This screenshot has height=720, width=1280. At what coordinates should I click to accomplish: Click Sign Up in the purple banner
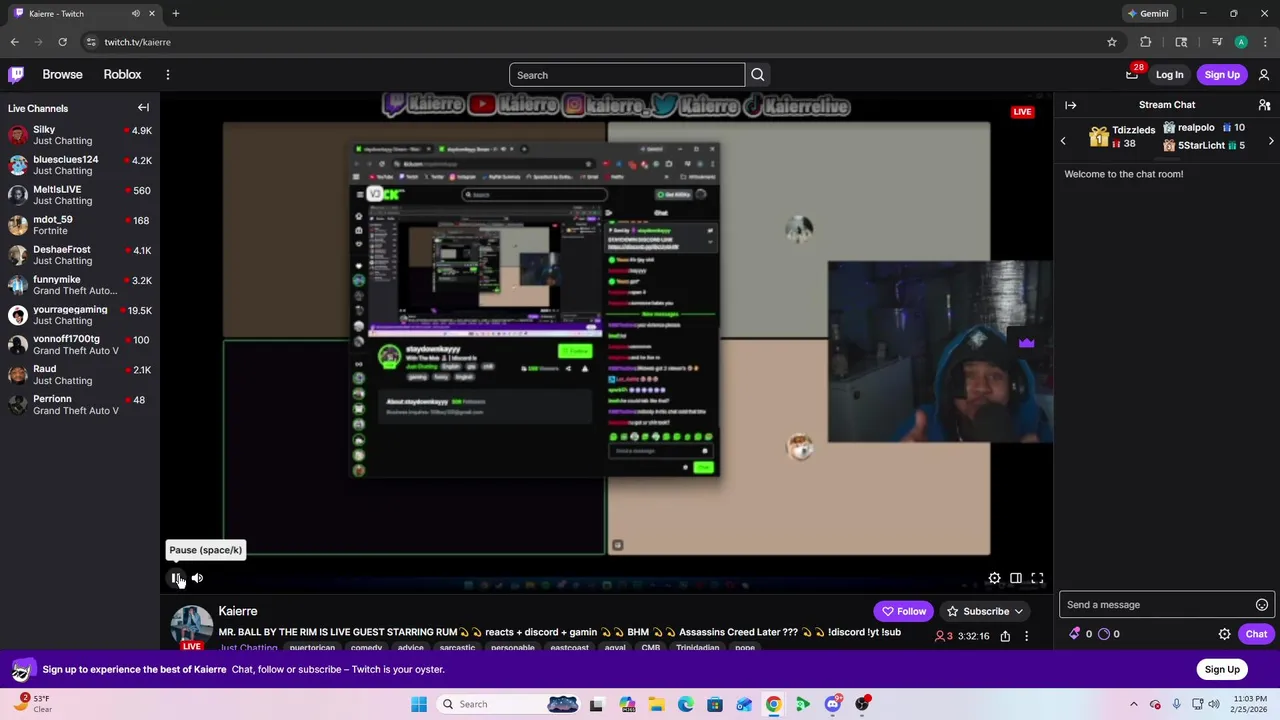[1222, 669]
